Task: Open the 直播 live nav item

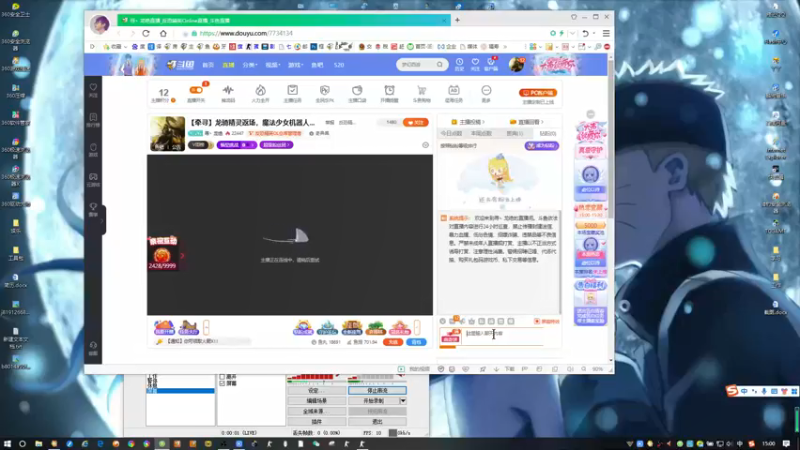Action: [228, 65]
